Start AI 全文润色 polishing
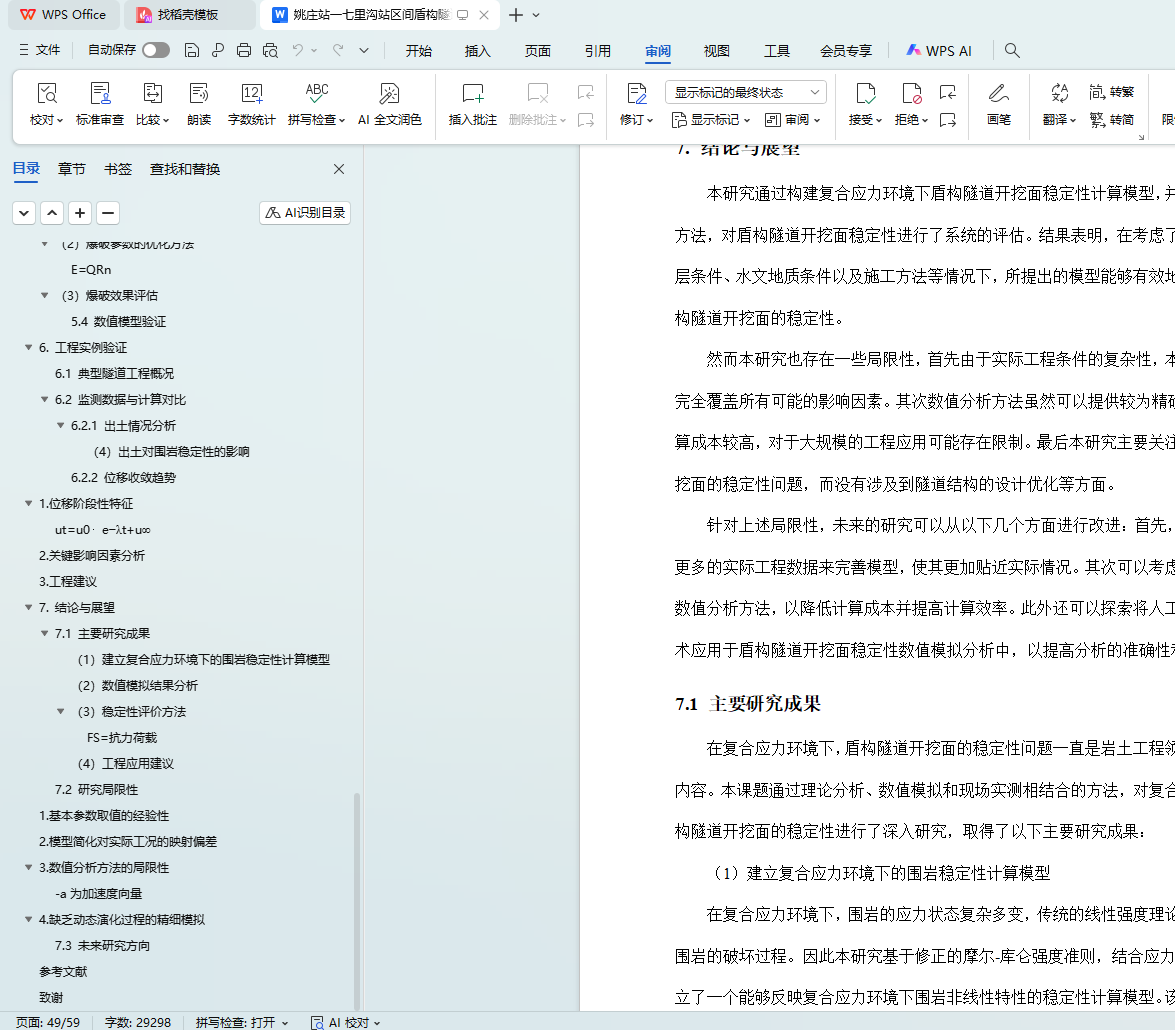The height and width of the screenshot is (1030, 1175). (x=390, y=95)
